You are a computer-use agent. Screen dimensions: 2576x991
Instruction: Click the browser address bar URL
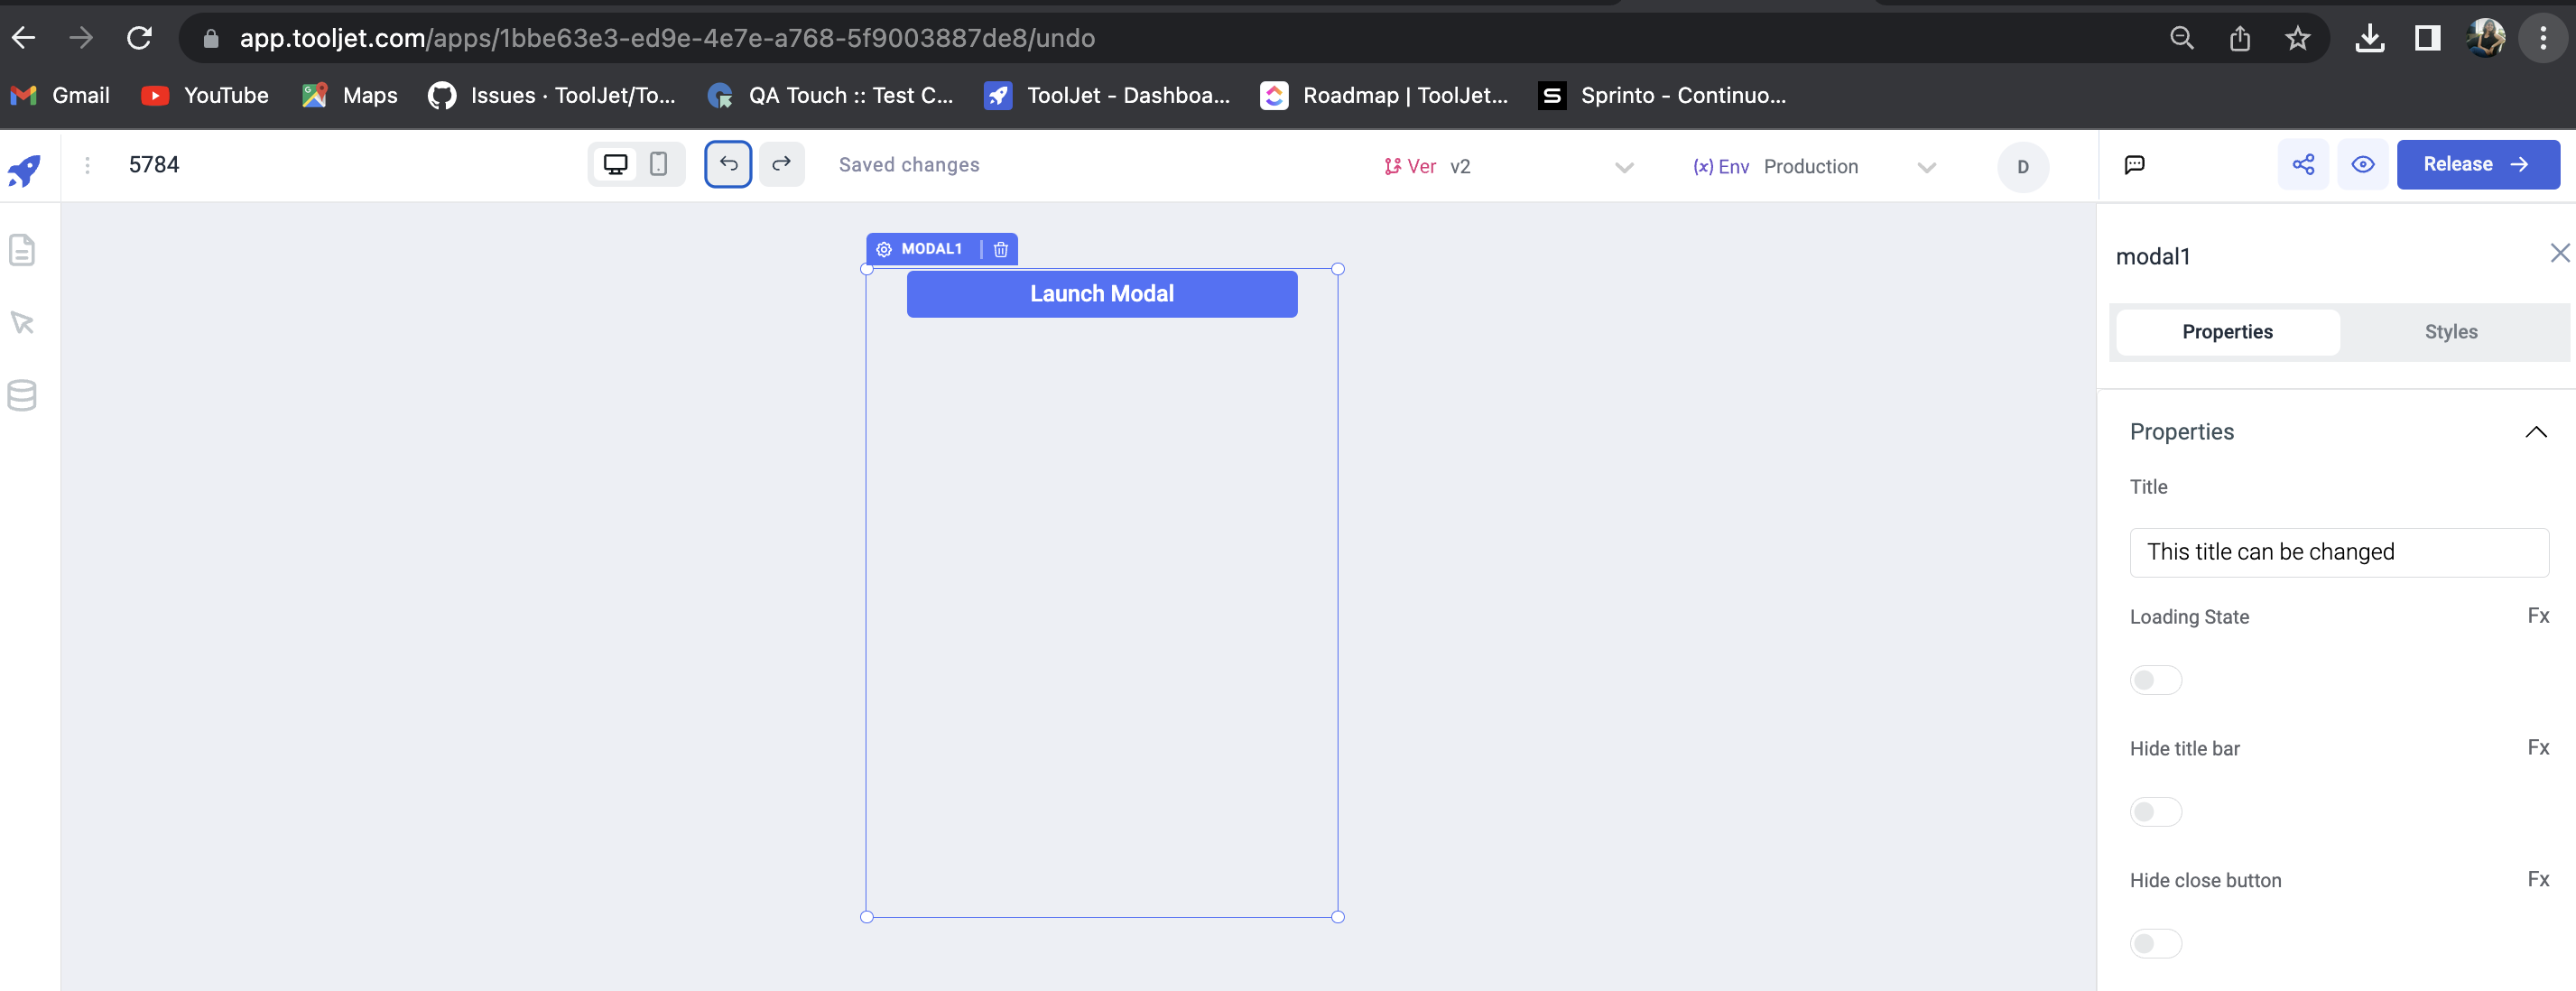point(667,38)
